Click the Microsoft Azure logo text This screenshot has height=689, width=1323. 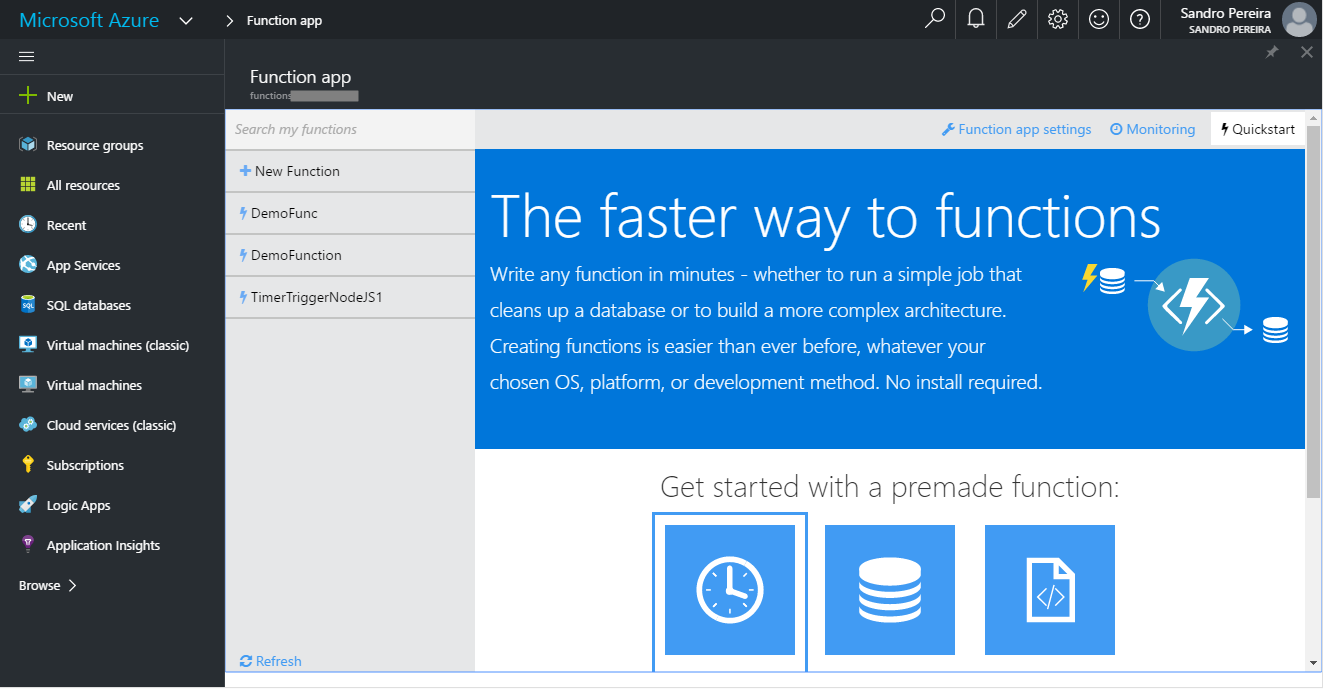pos(89,20)
